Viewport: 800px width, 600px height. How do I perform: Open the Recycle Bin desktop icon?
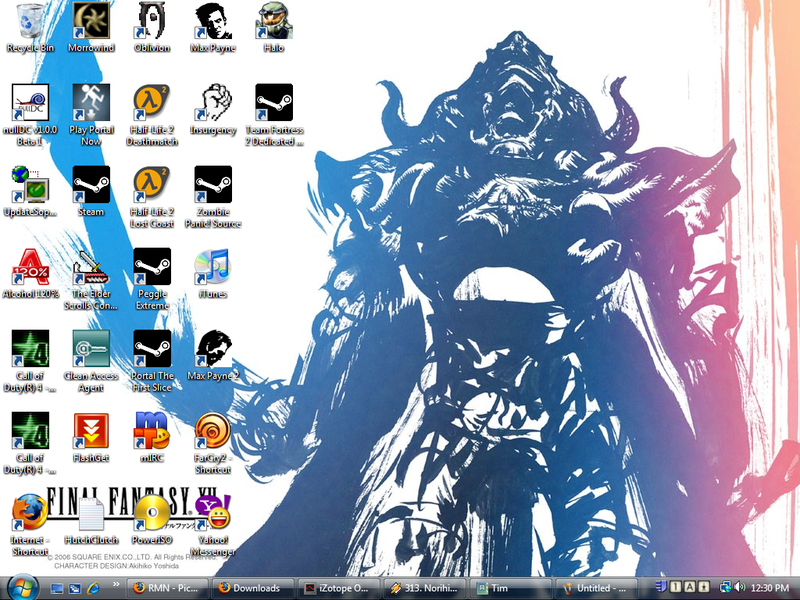pos(30,20)
